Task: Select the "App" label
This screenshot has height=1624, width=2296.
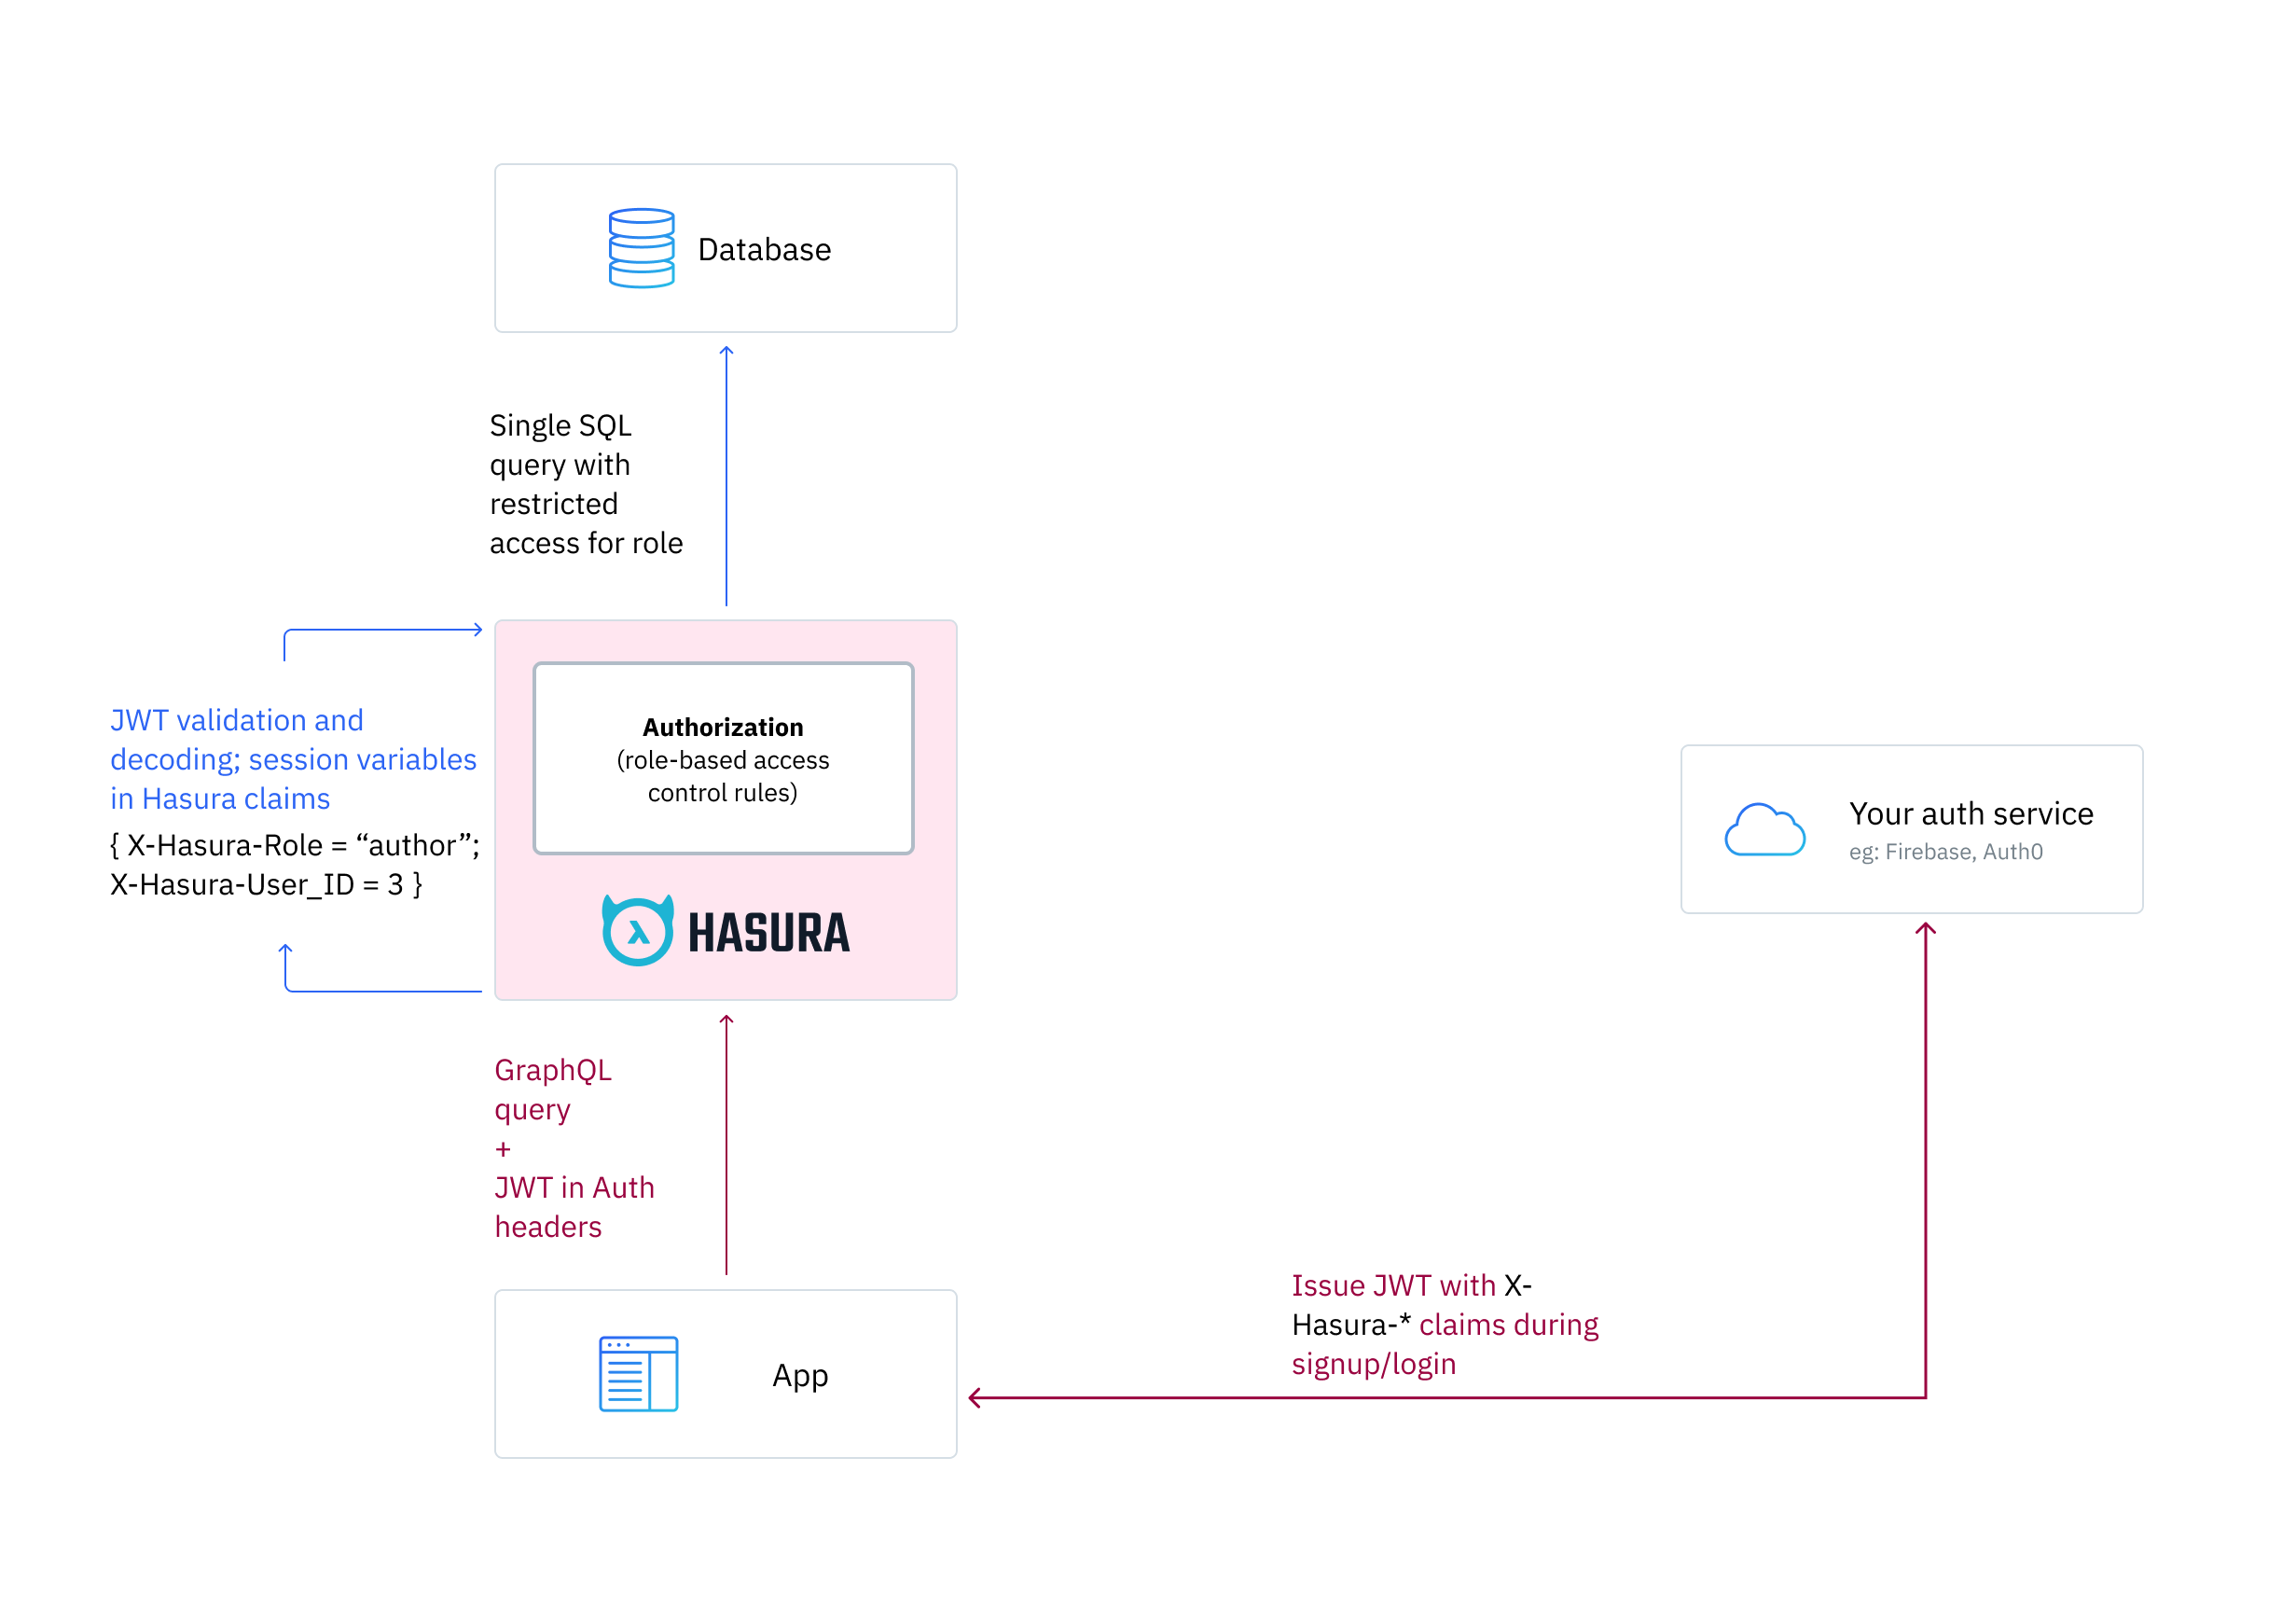Action: coord(800,1376)
